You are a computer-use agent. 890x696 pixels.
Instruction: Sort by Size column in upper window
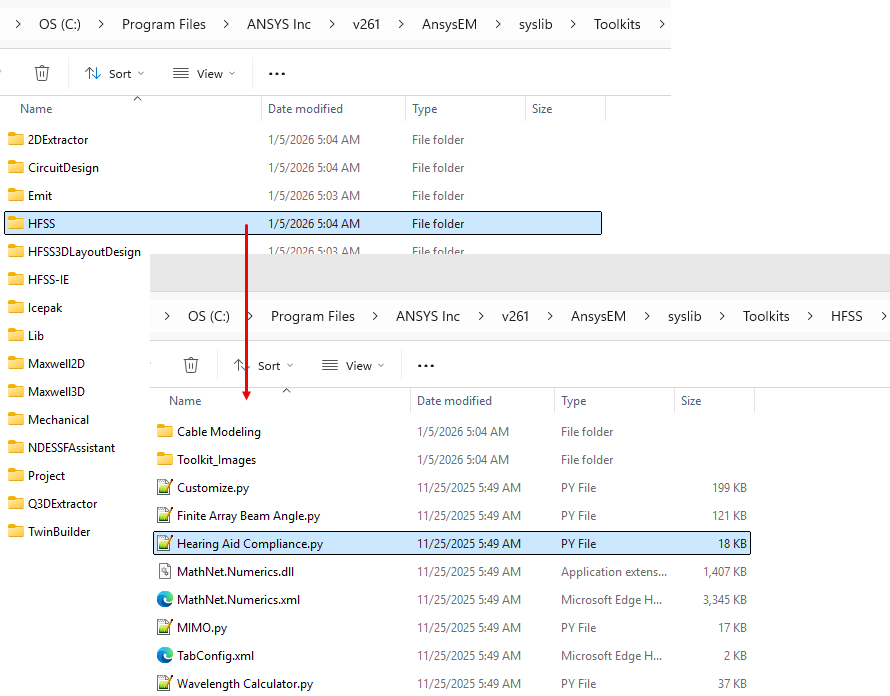point(542,108)
